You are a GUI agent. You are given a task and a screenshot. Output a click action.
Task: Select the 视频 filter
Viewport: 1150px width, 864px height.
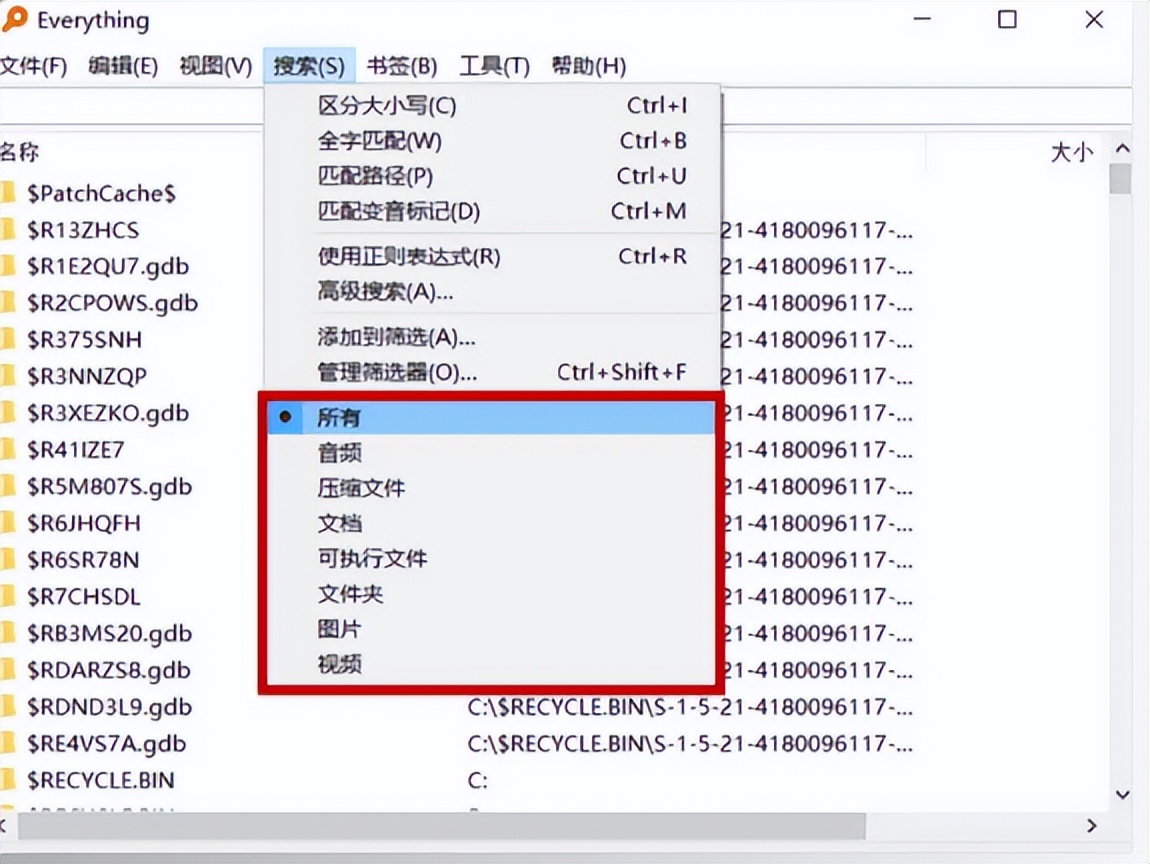point(491,664)
